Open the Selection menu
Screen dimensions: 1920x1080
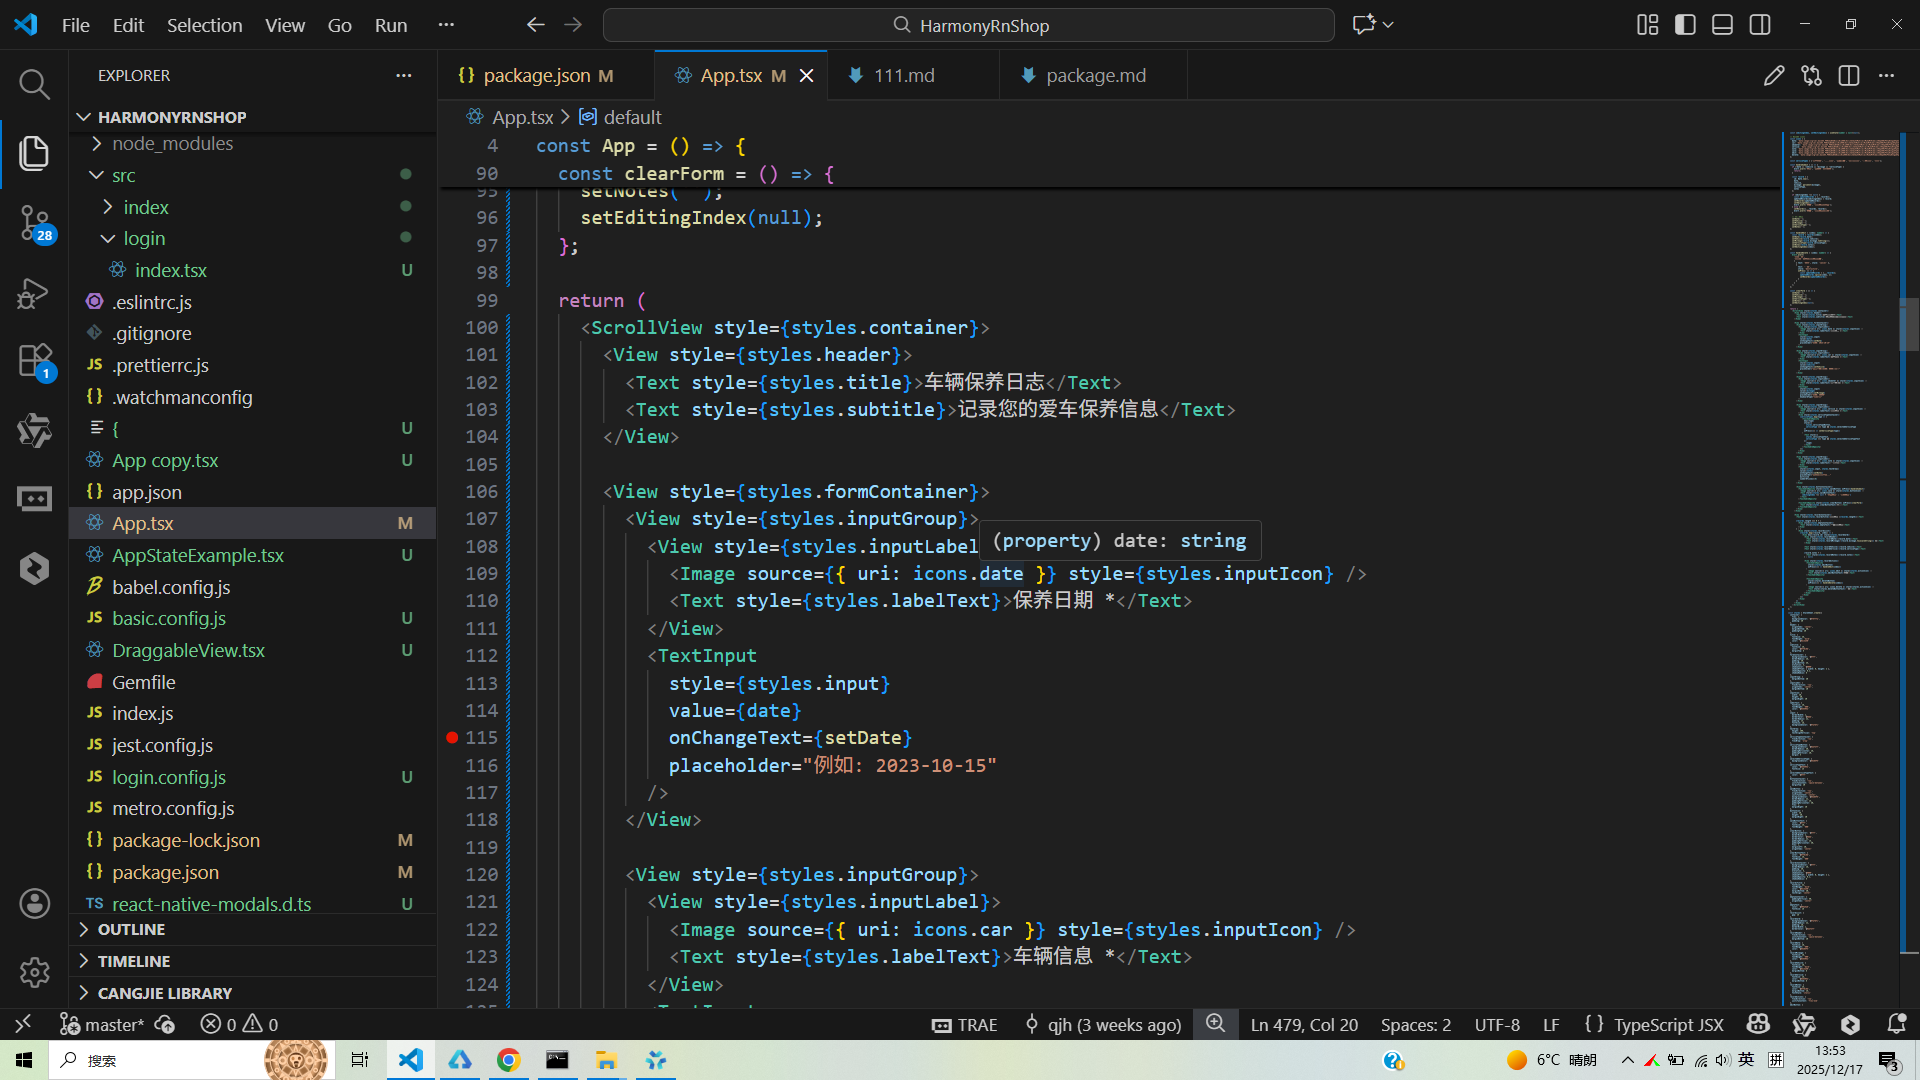pyautogui.click(x=204, y=25)
